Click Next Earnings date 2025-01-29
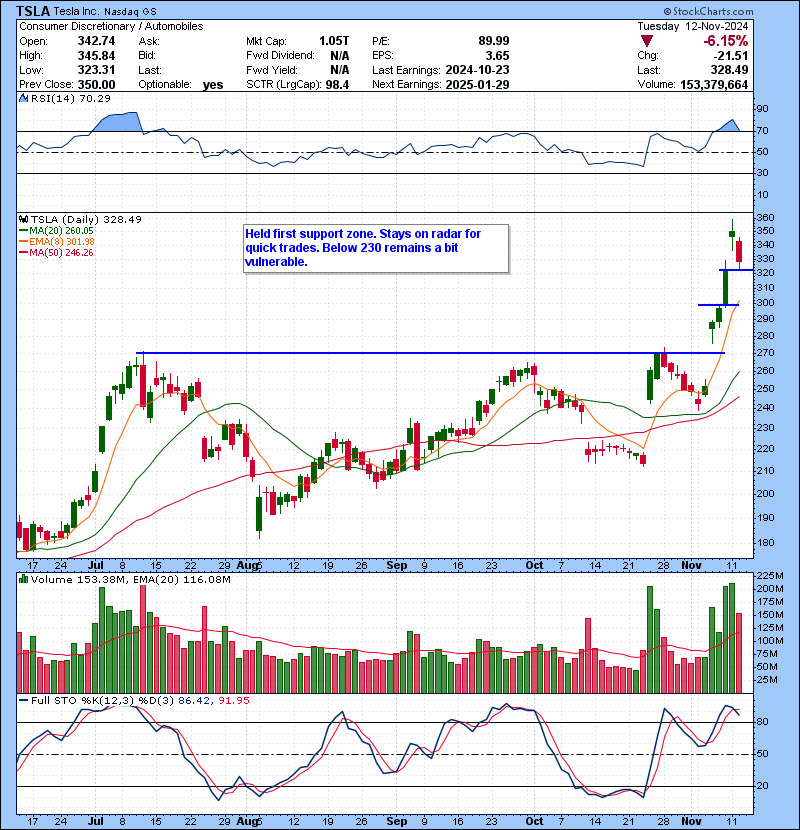This screenshot has height=830, width=800. [x=478, y=85]
